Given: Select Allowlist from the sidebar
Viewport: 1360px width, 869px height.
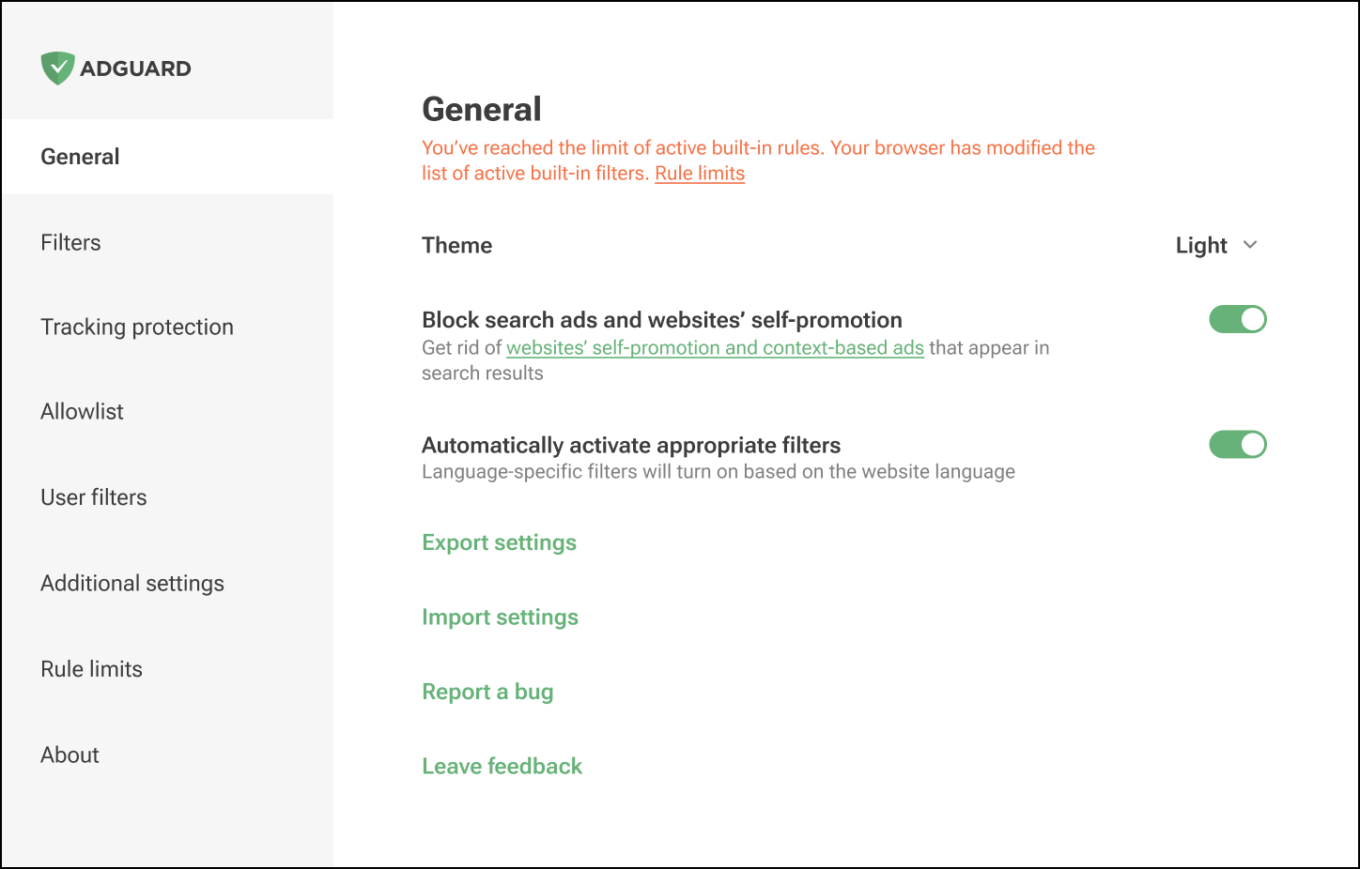Looking at the screenshot, I should [82, 412].
